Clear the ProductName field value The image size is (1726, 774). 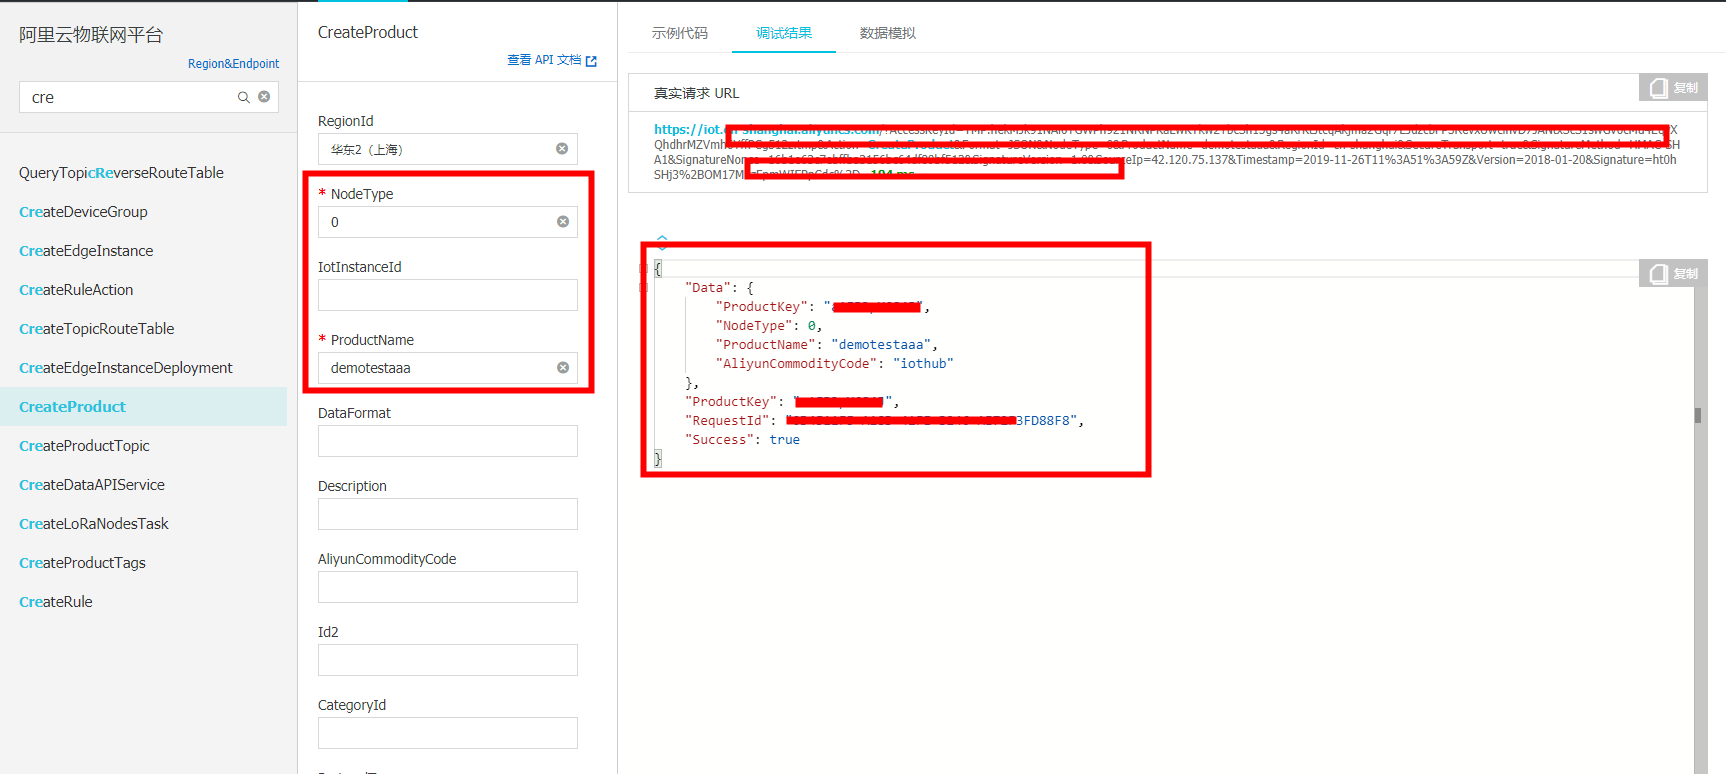563,368
